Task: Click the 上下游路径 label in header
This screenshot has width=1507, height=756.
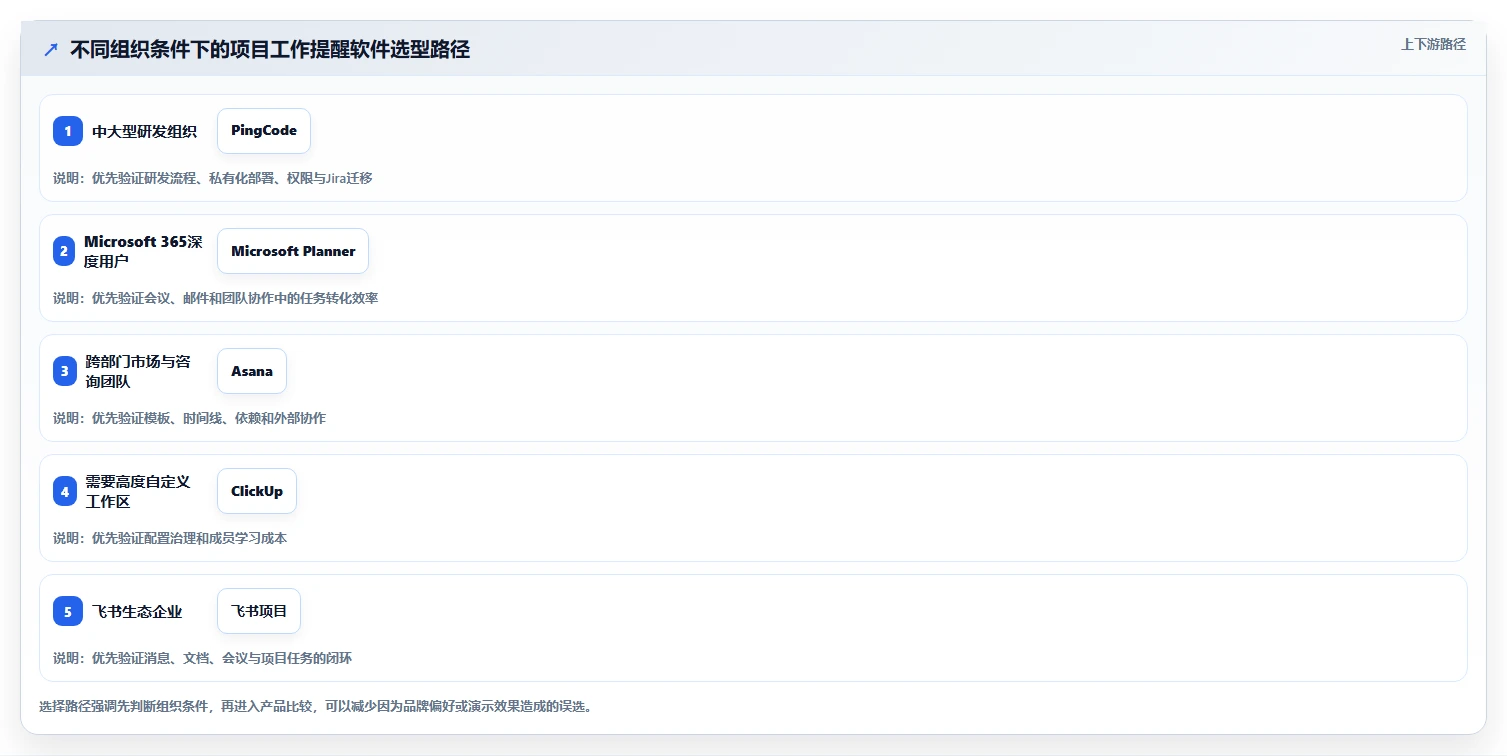Action: [x=1433, y=44]
